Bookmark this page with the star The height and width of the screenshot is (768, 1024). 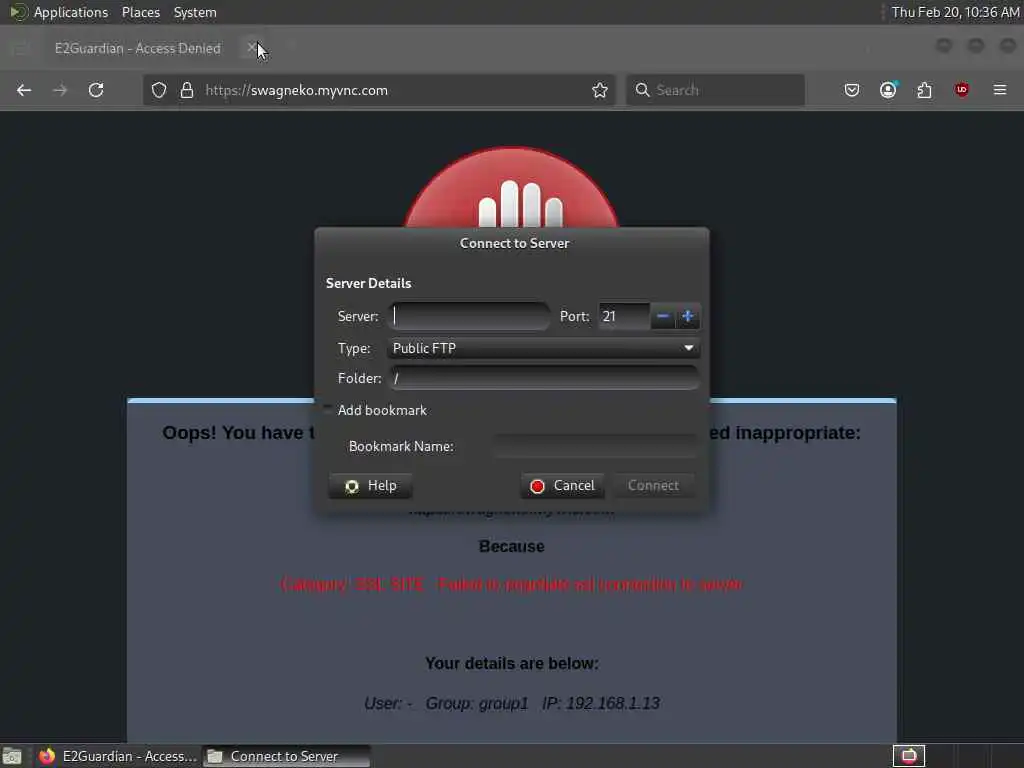coord(600,90)
